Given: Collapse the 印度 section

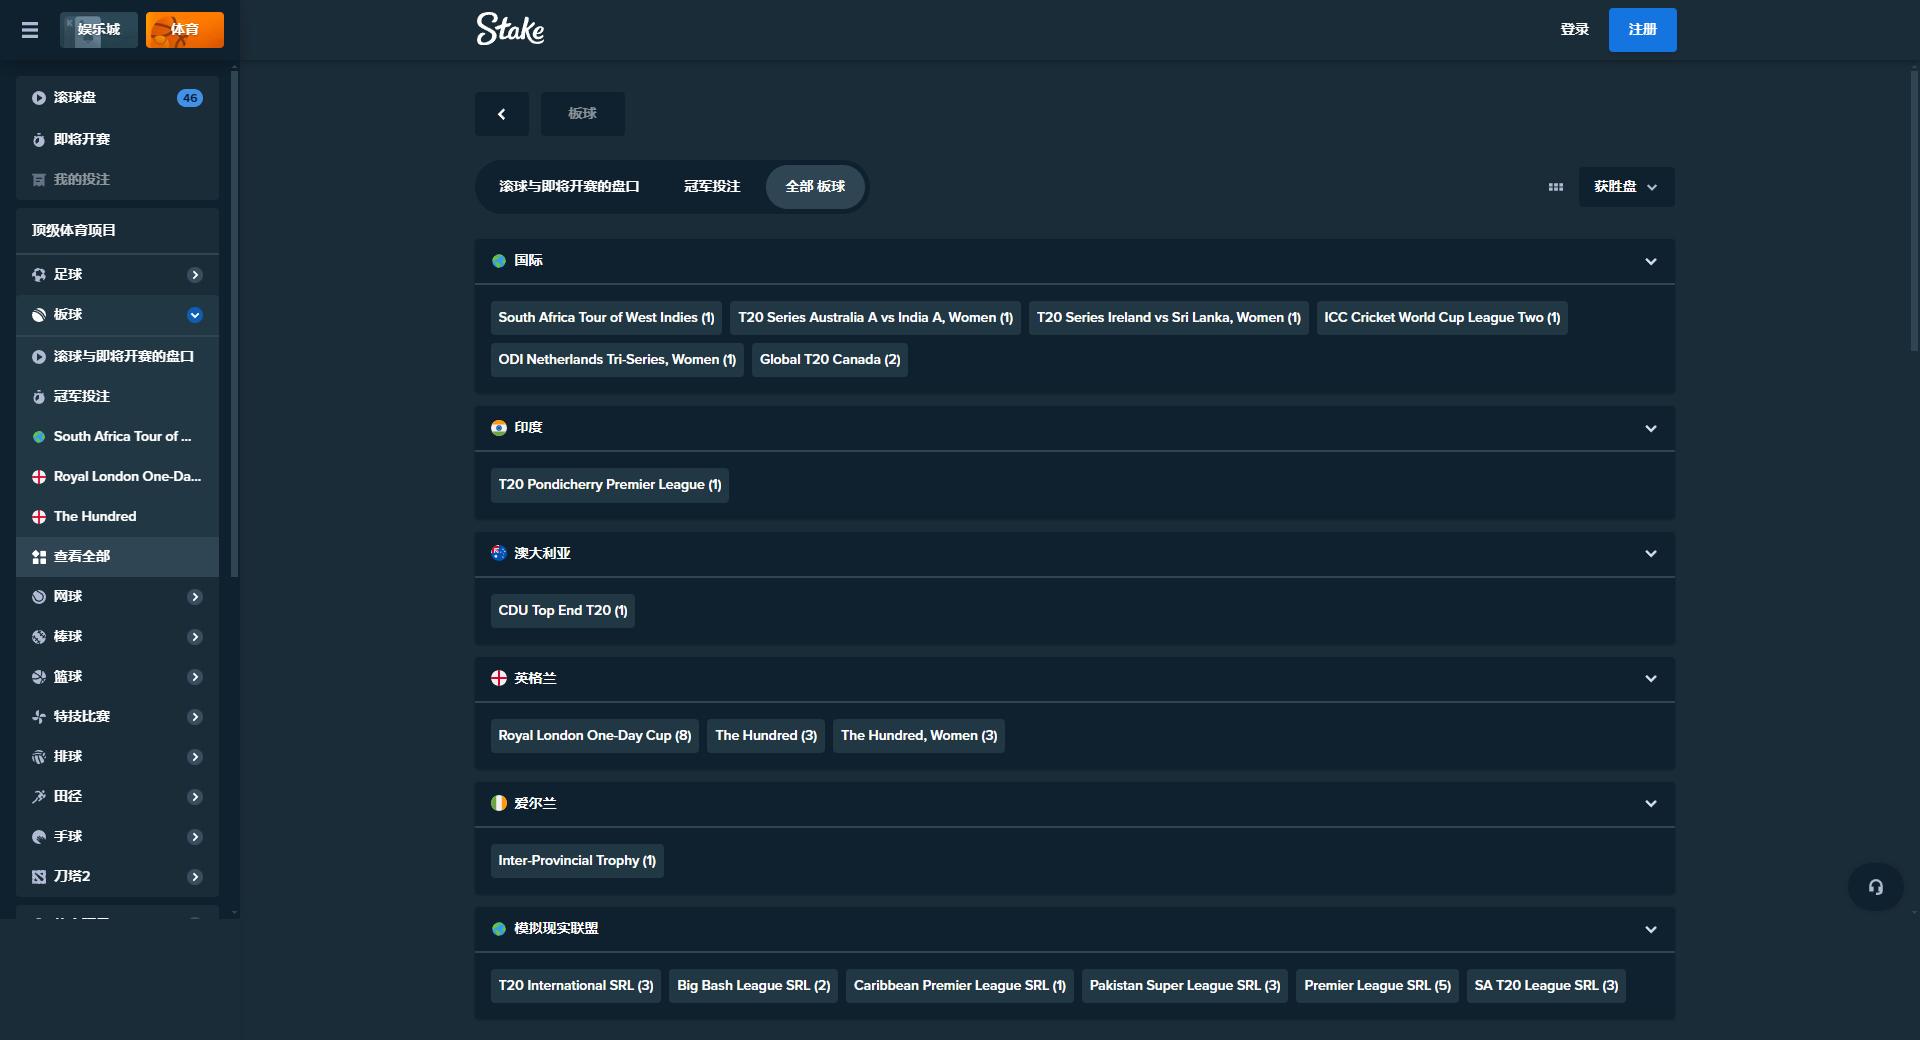Looking at the screenshot, I should pos(1651,429).
